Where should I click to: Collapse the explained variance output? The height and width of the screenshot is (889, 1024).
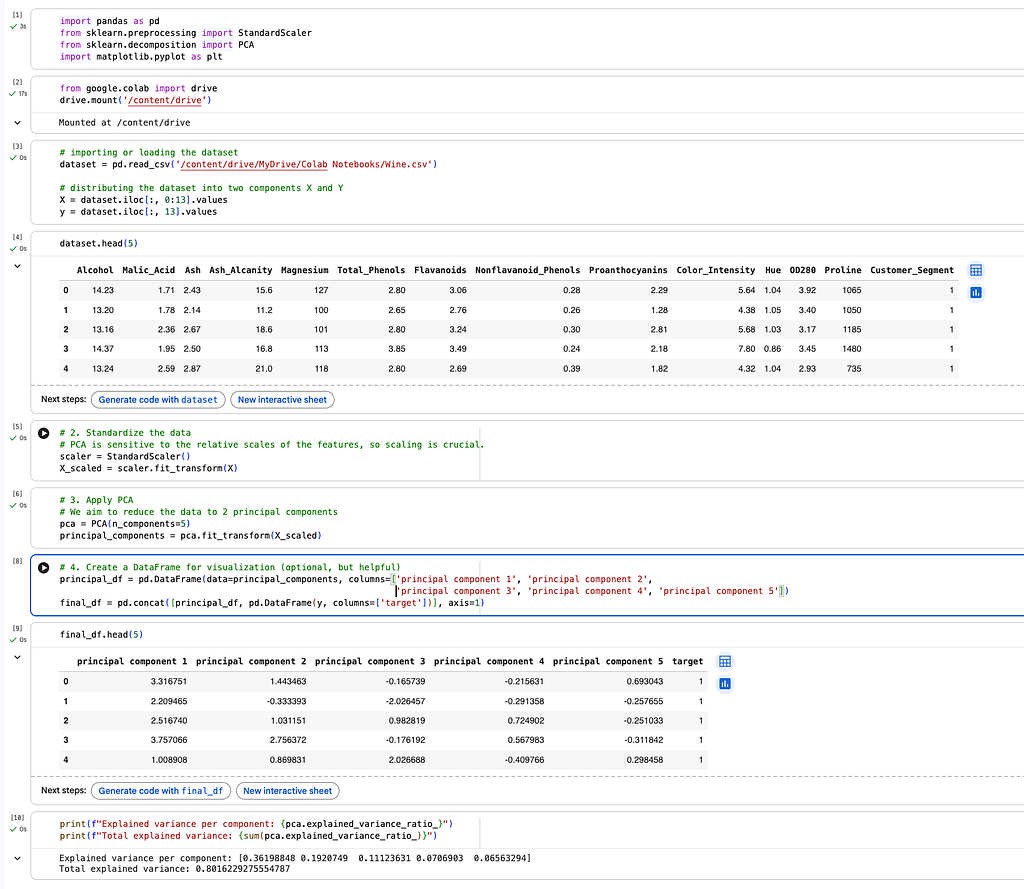18,858
